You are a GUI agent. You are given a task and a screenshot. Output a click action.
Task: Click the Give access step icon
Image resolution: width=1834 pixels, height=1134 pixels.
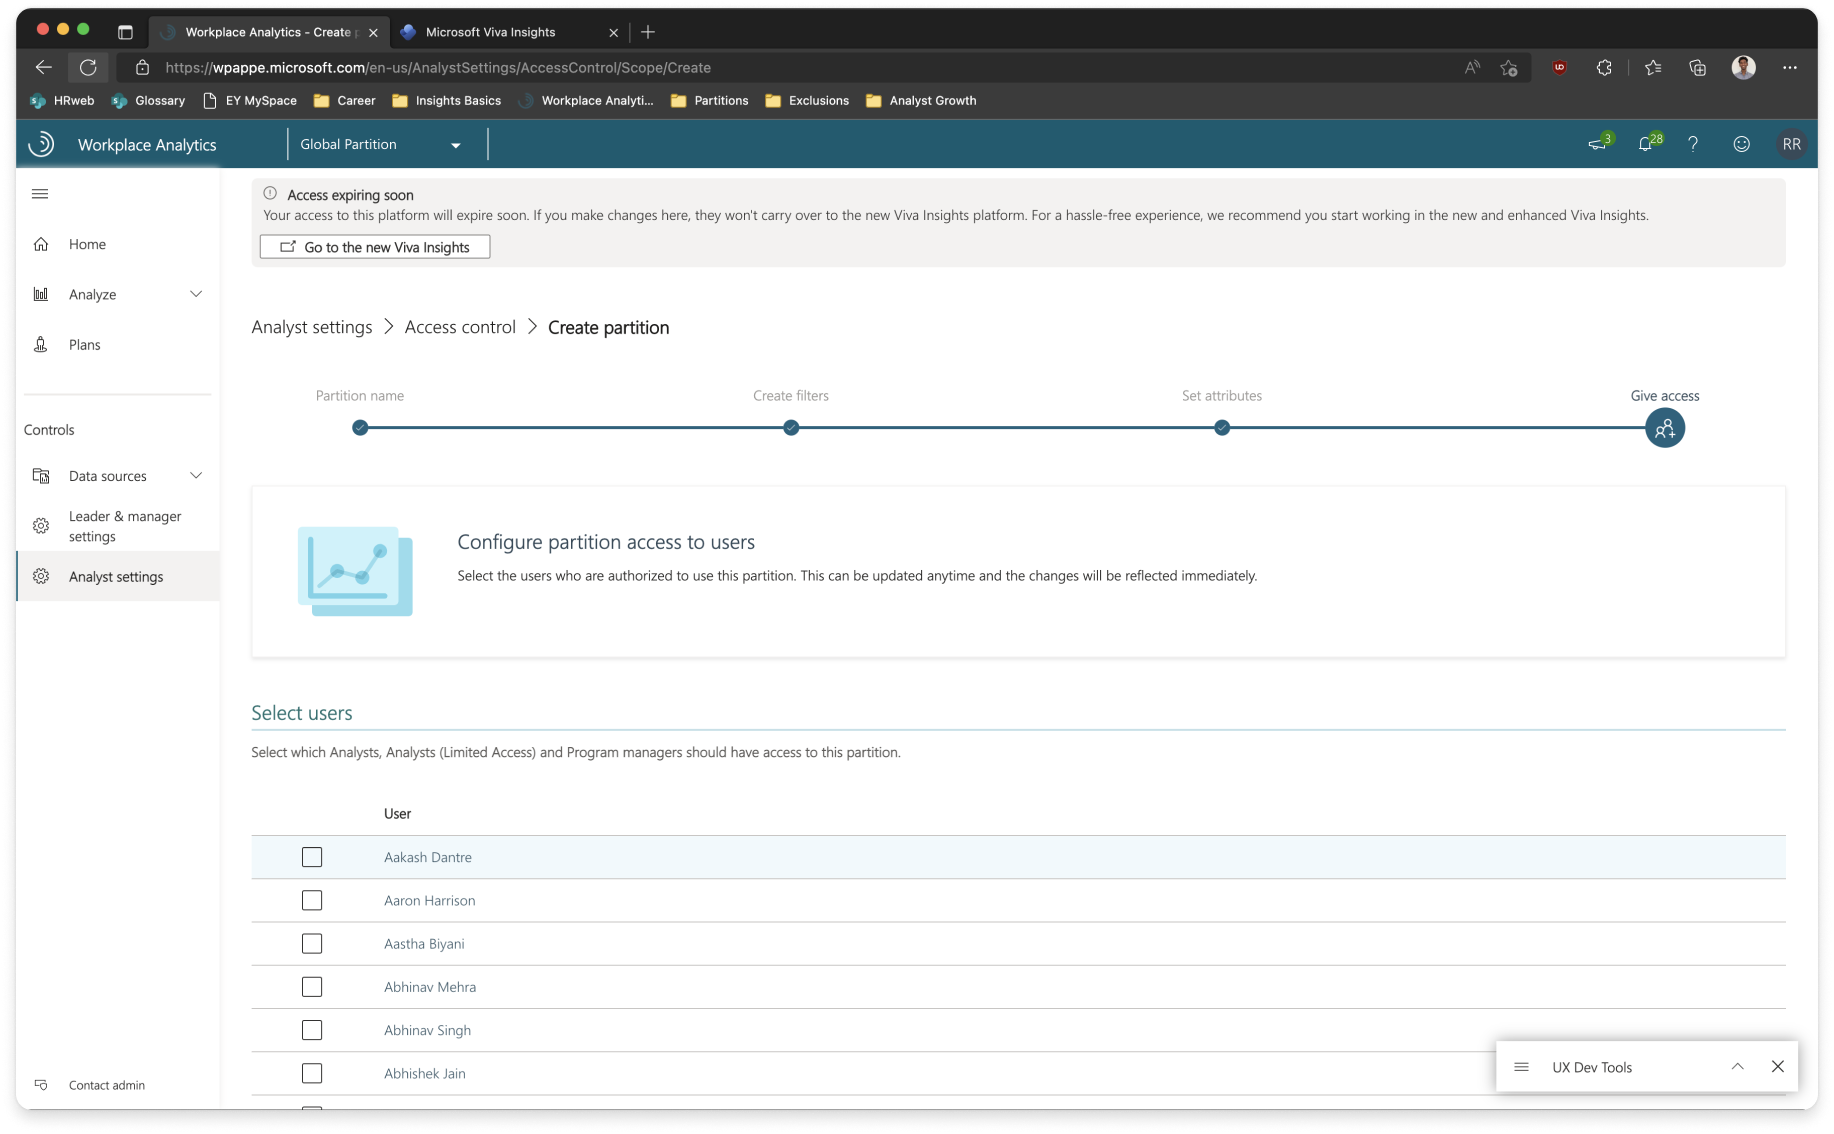[1664, 428]
